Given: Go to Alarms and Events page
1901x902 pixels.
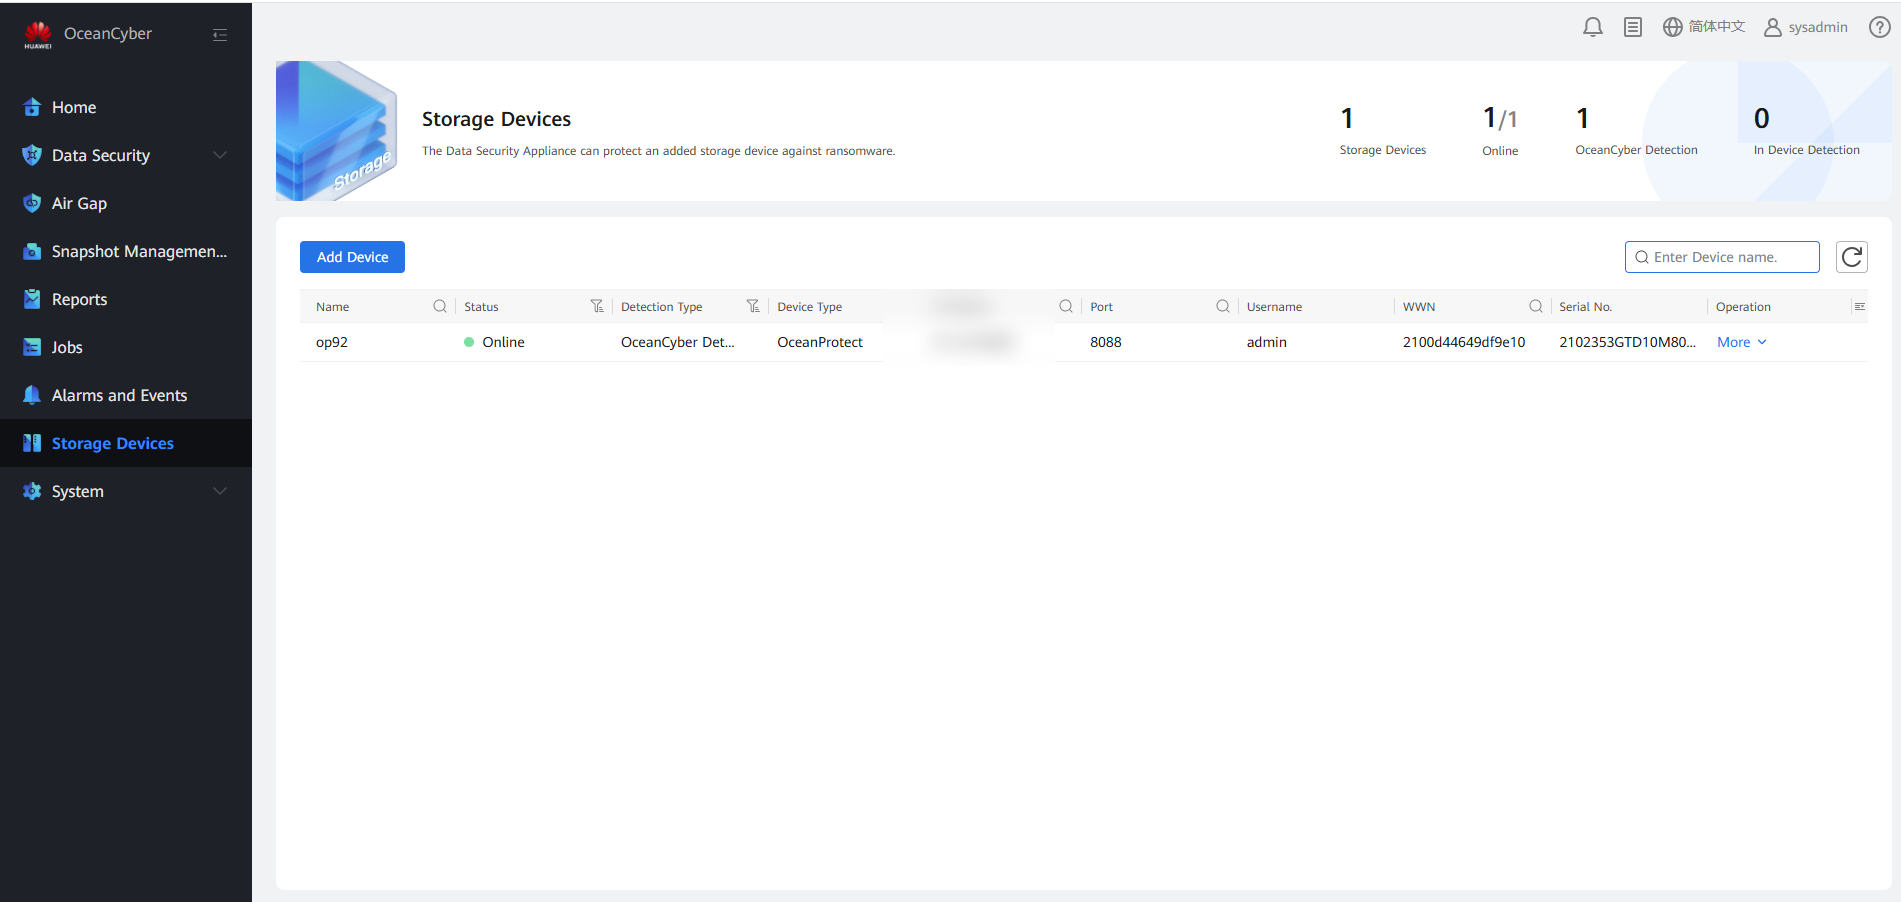Looking at the screenshot, I should (x=119, y=395).
